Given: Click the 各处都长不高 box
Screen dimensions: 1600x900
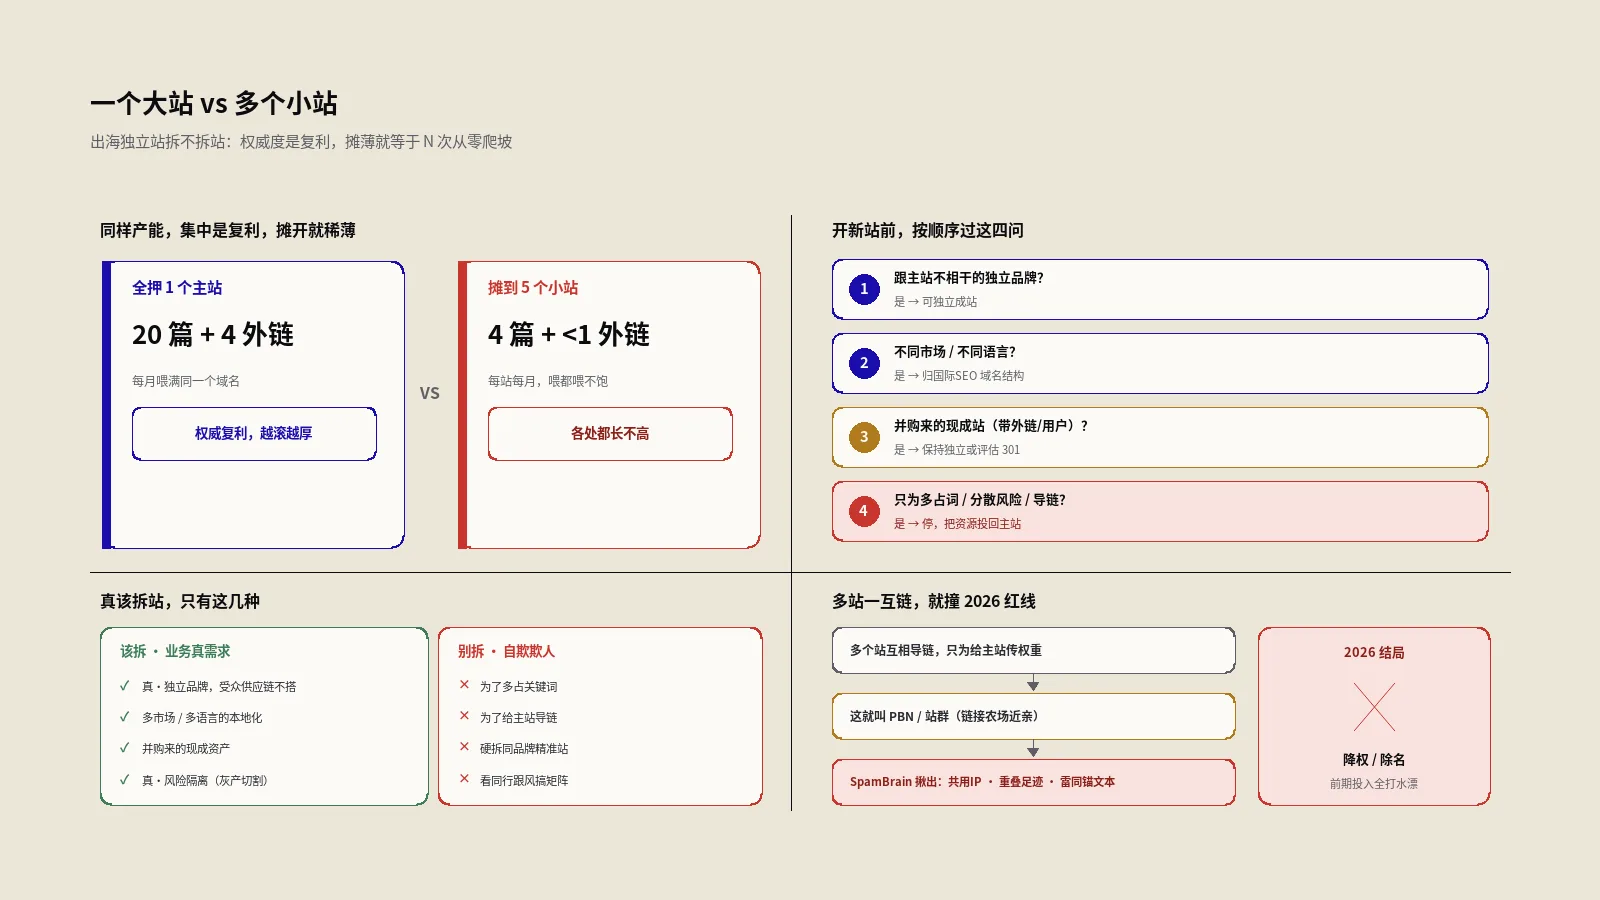Looking at the screenshot, I should (x=610, y=434).
